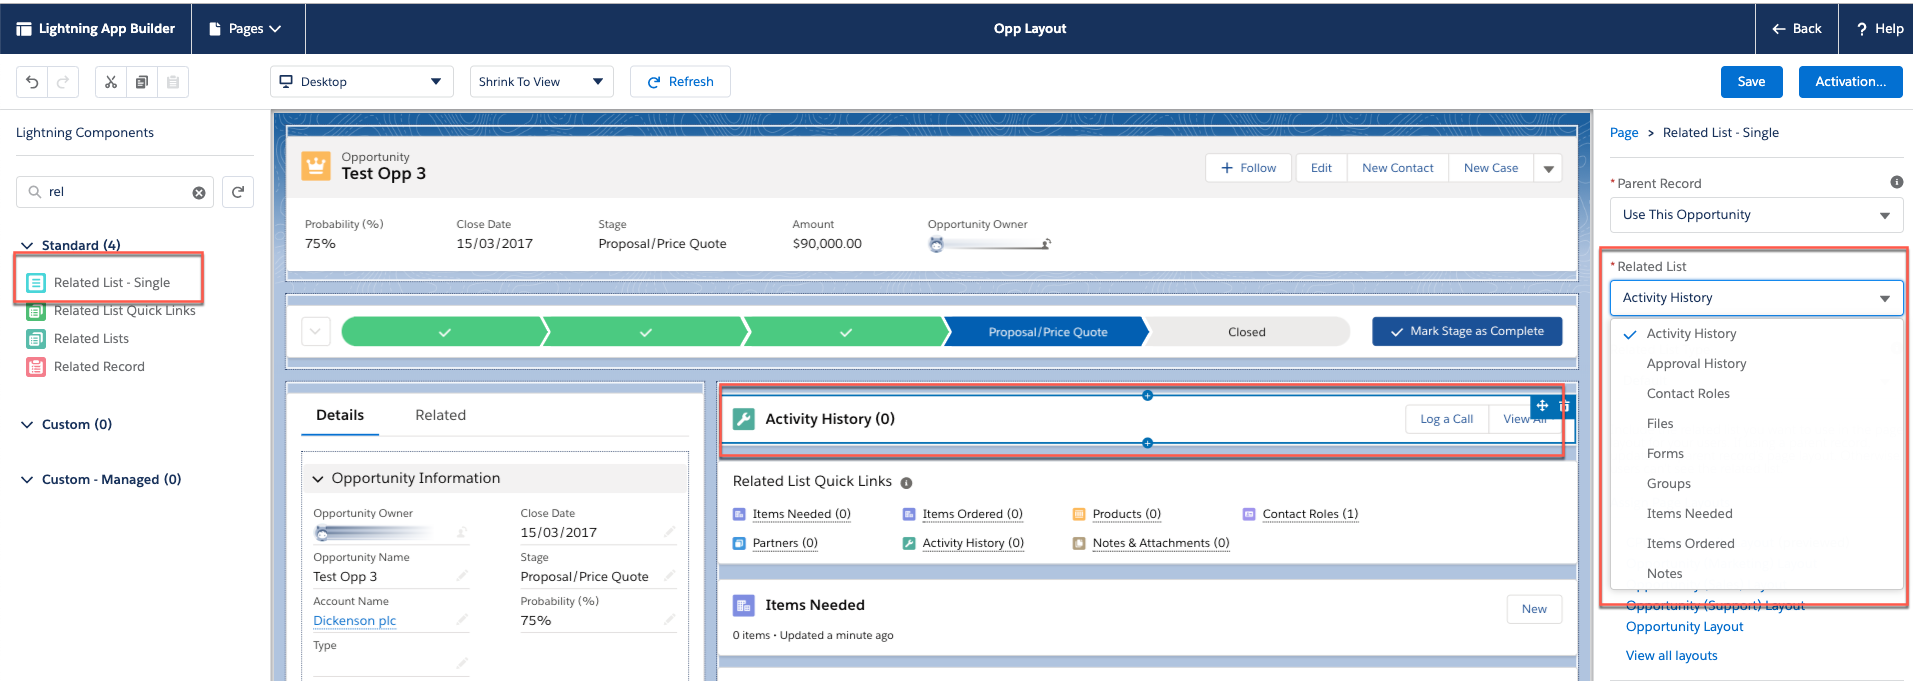Click the Related List Quick Links info icon
1913x681 pixels.
click(906, 483)
